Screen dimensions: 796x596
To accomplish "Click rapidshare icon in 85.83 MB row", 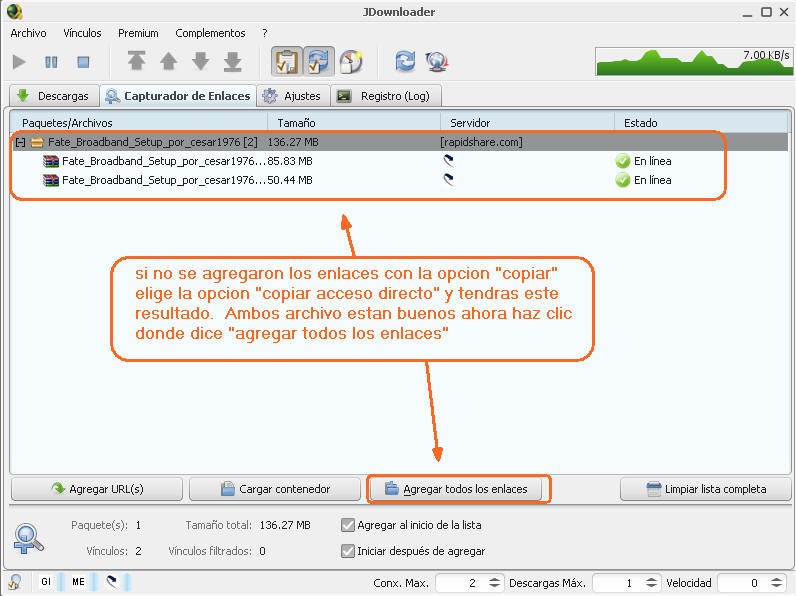I will tap(448, 161).
